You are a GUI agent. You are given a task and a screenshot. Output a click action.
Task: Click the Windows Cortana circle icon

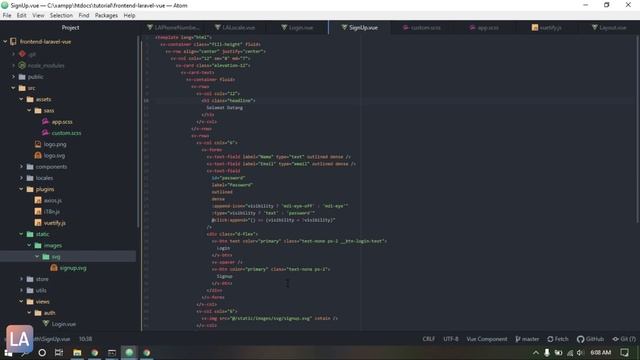click(42, 352)
